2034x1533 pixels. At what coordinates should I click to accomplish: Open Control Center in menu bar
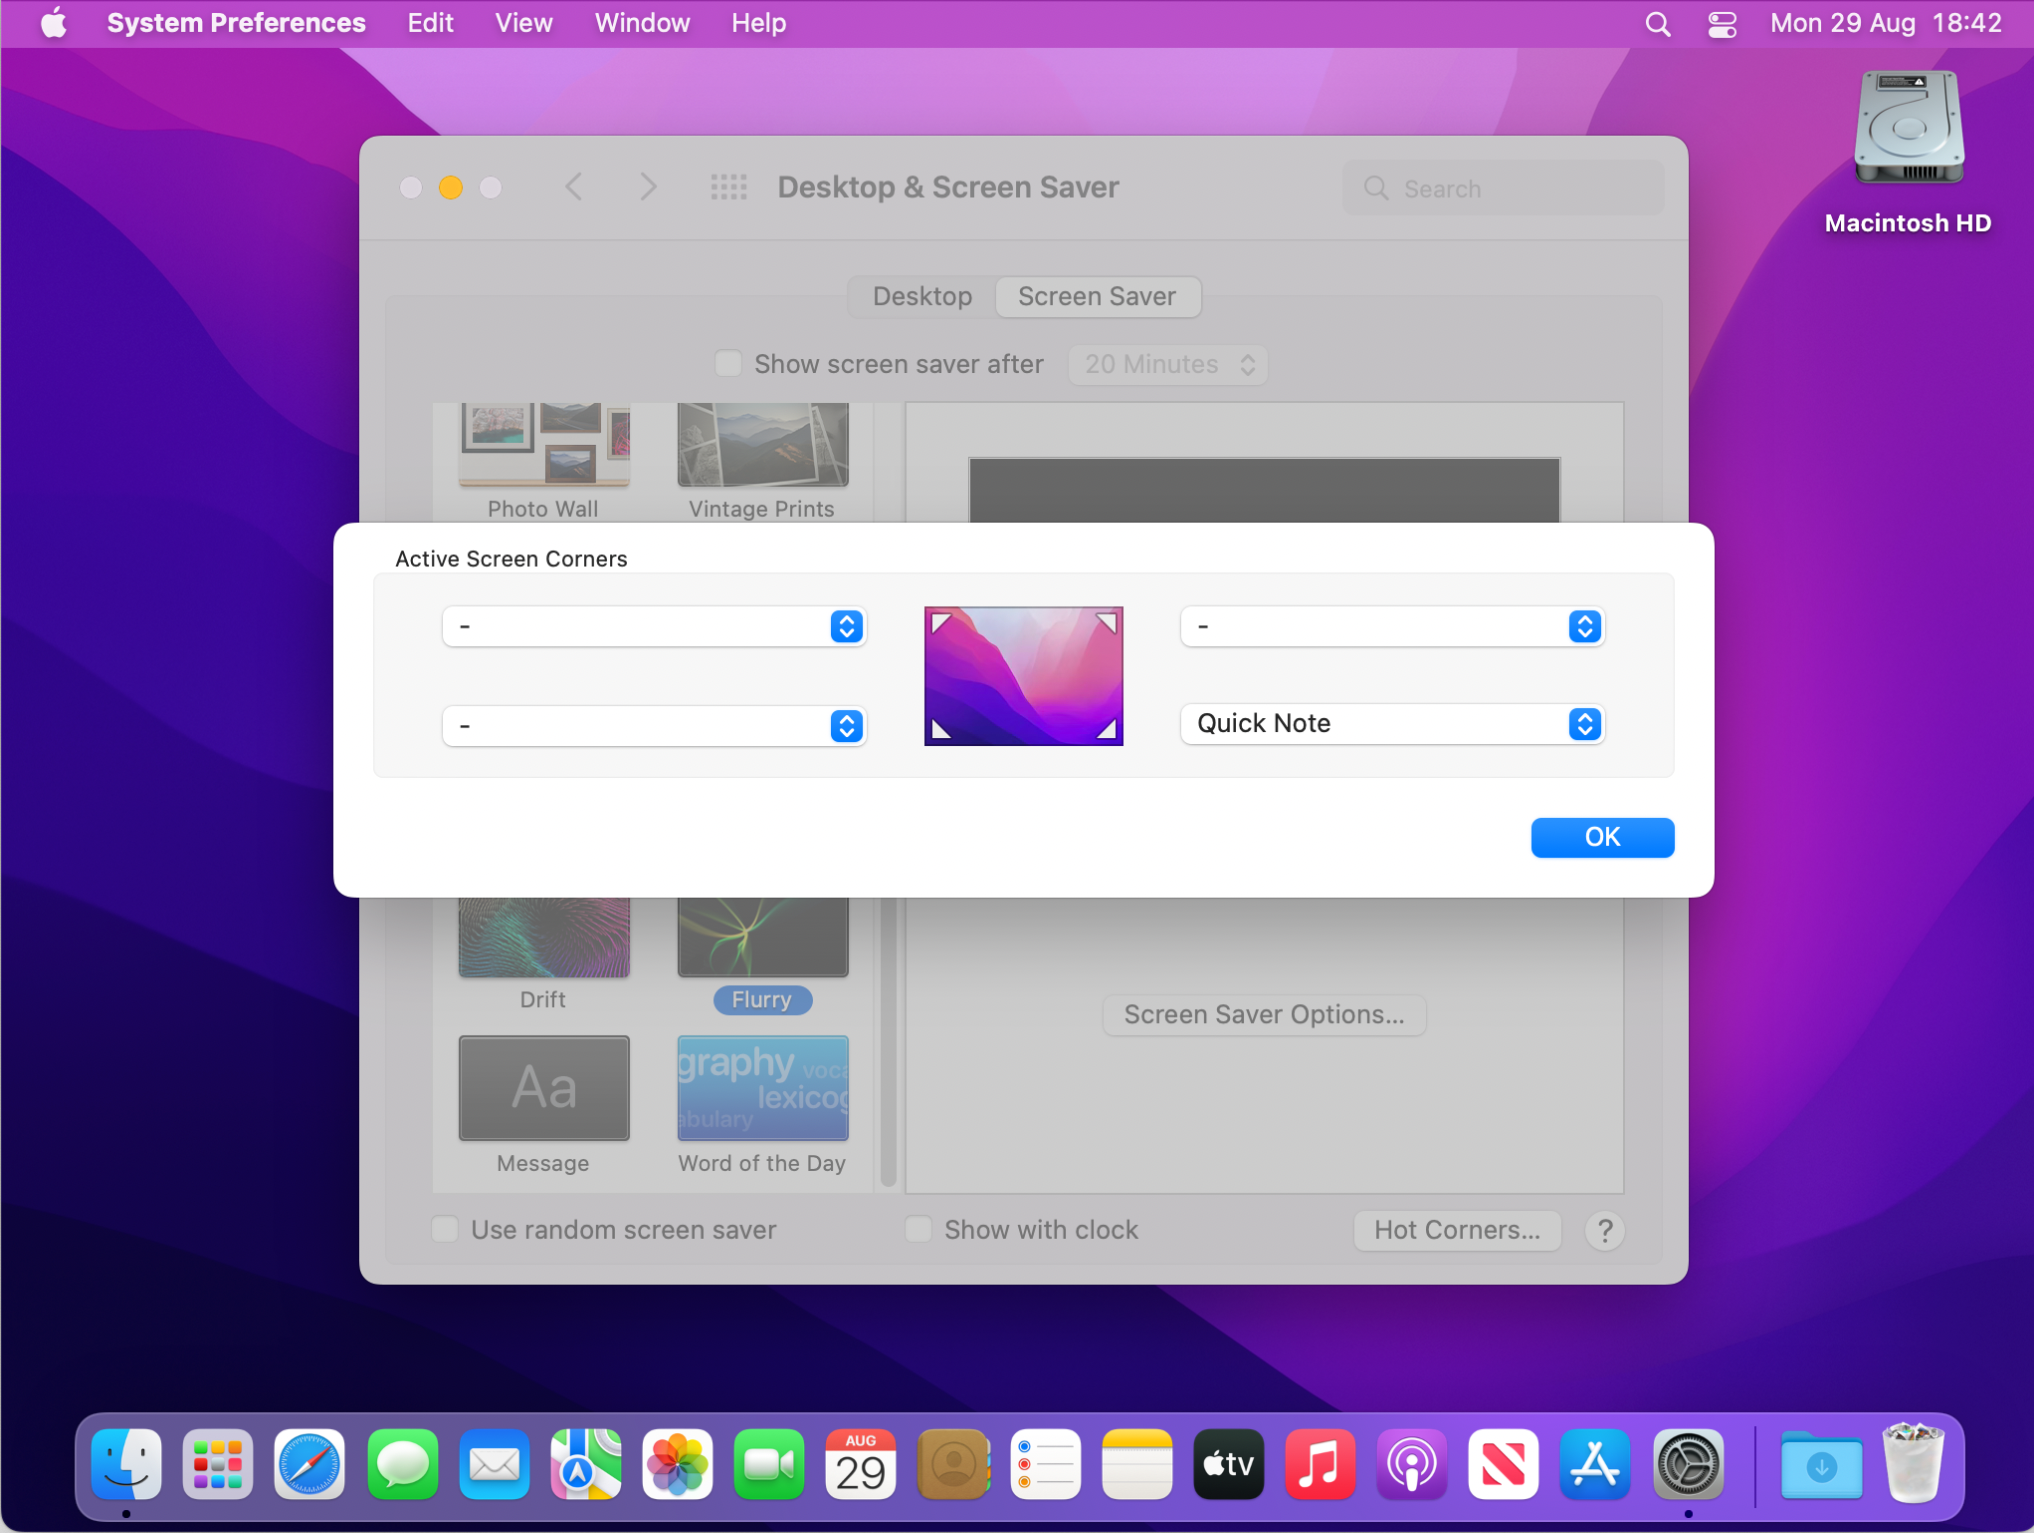1721,23
